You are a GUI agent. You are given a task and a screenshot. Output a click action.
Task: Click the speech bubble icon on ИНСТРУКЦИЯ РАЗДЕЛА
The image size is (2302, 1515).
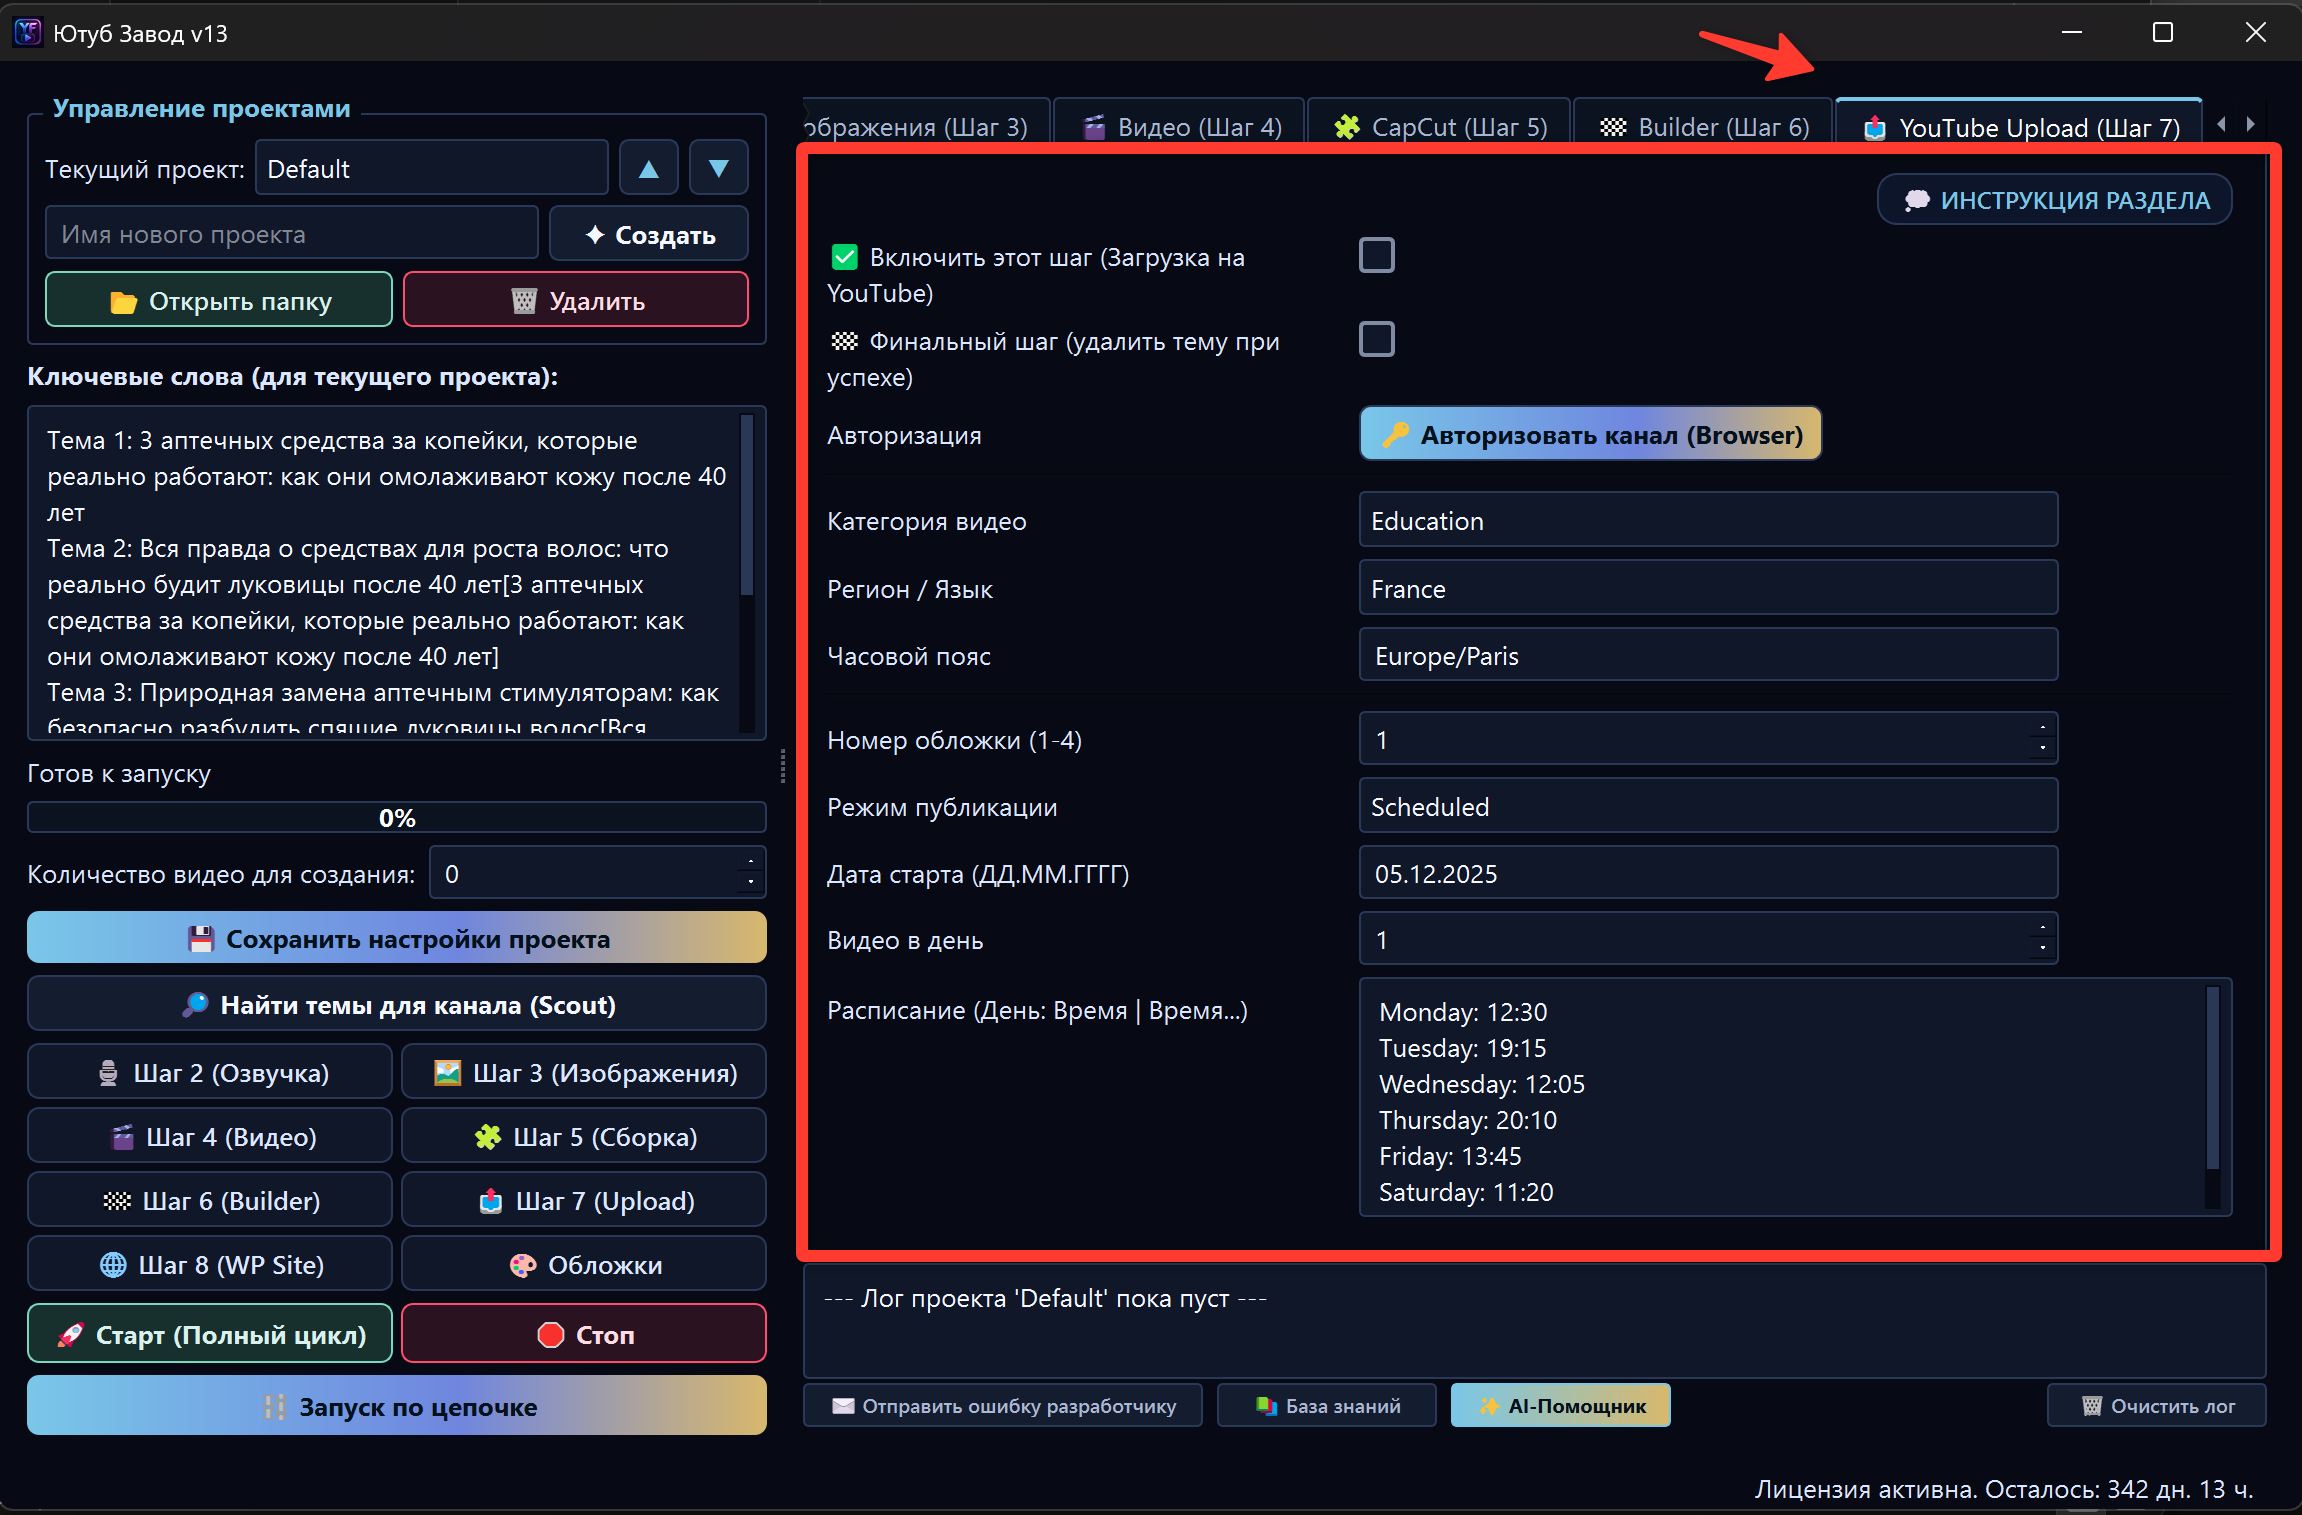coord(1917,201)
